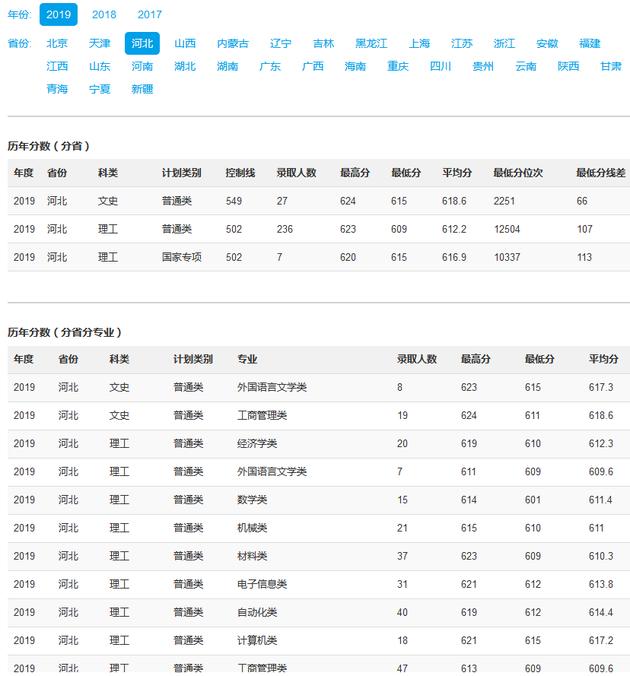Click the 历年分数（分省分专业） section heading
The width and height of the screenshot is (630, 676).
[65, 332]
